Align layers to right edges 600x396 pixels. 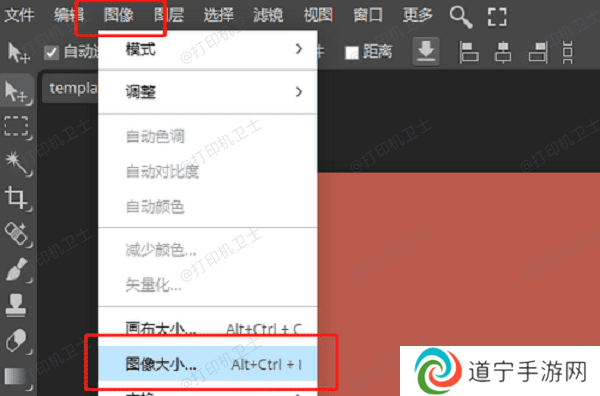[538, 52]
